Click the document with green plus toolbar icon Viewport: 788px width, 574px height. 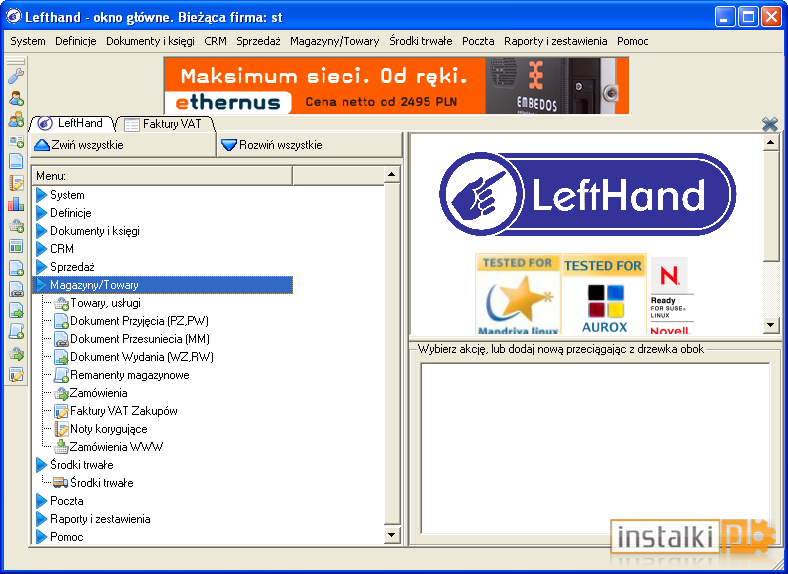[16, 268]
